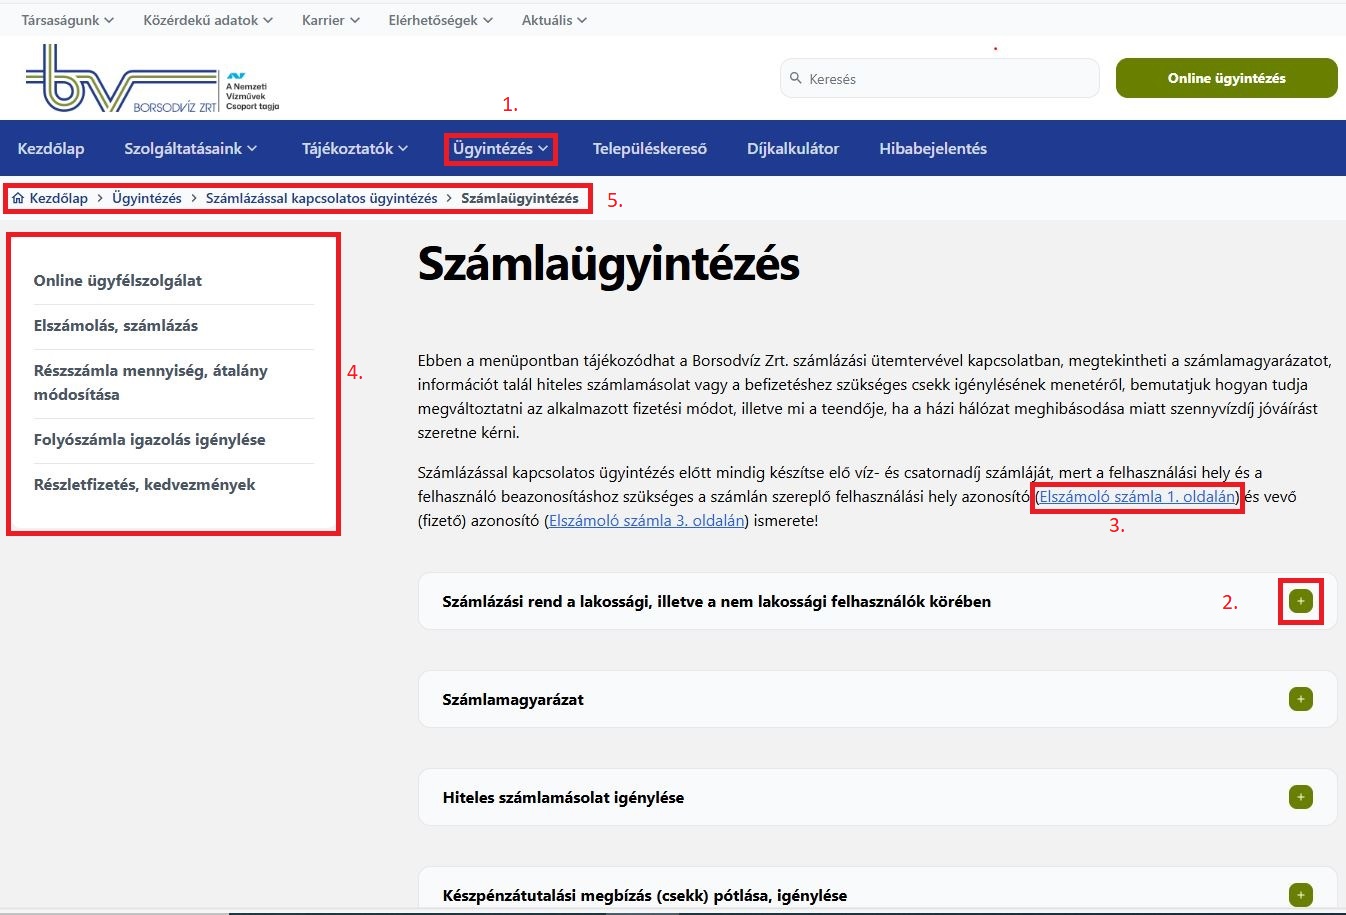This screenshot has width=1346, height=915.
Task: Expand the Tájékoztatók menu
Action: tap(354, 148)
